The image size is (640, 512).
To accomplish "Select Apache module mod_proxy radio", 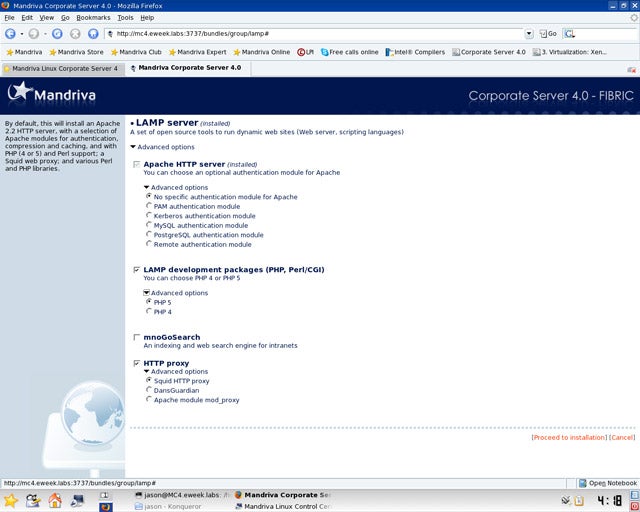I will pos(149,399).
